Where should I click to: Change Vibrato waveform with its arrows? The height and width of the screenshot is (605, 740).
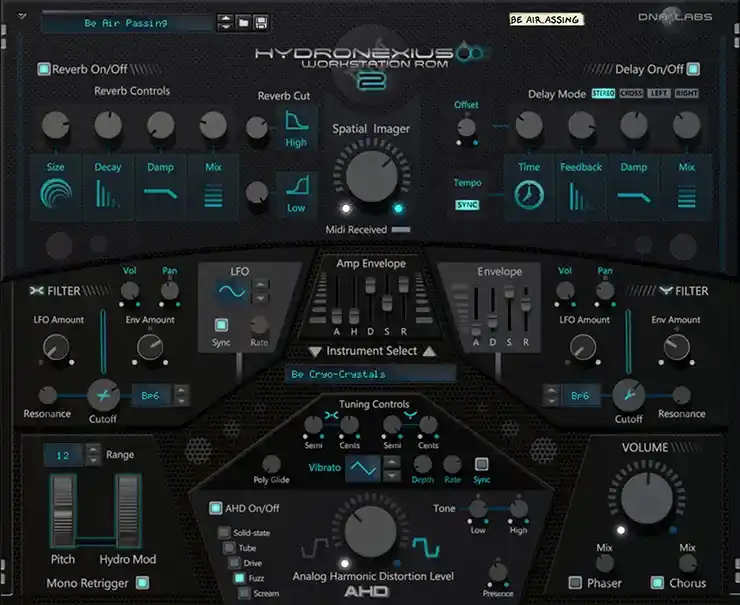point(392,468)
